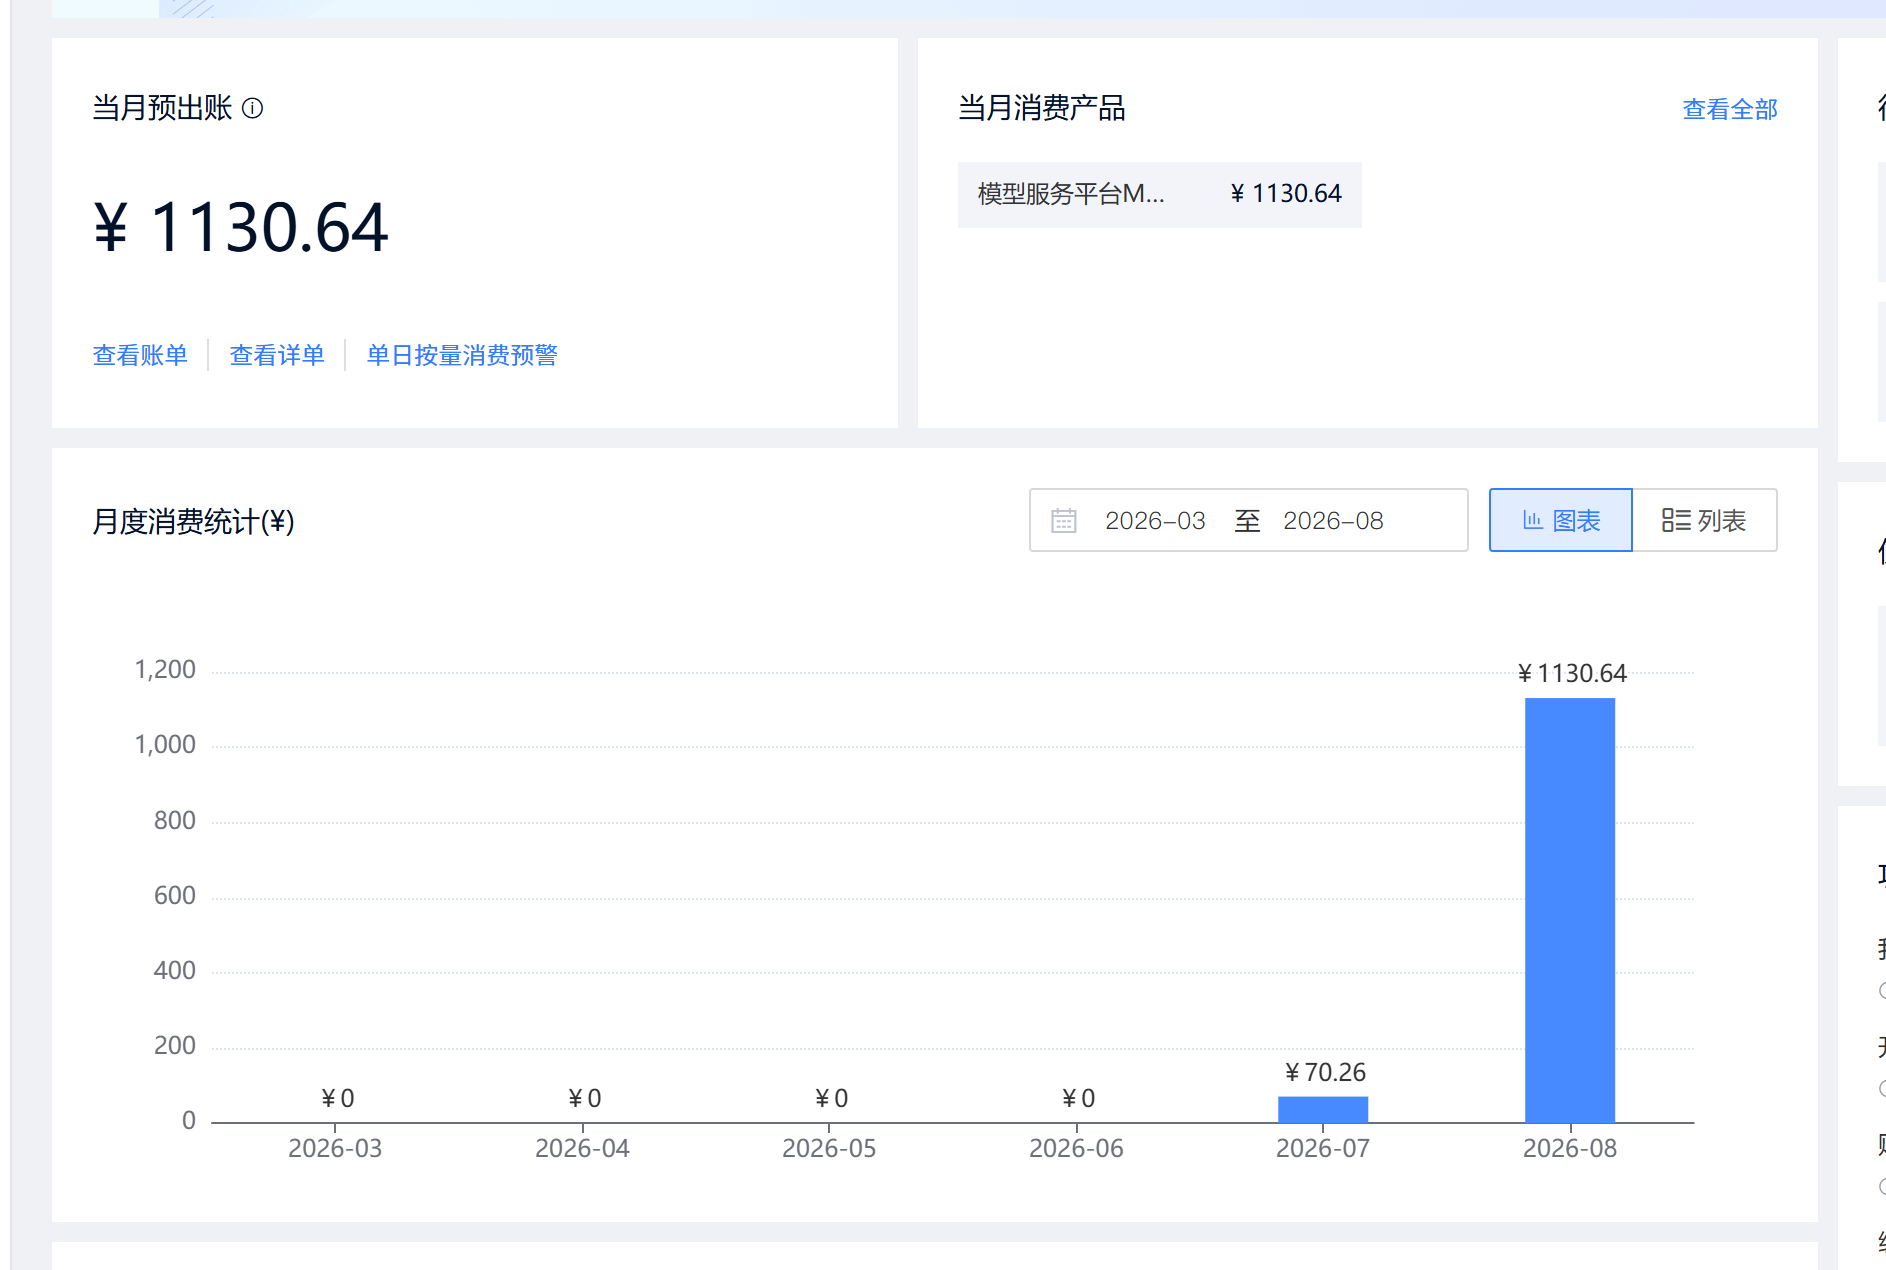Image resolution: width=1886 pixels, height=1270 pixels.
Task: Click the ¥ 1130.64 bar label
Action: [1572, 674]
